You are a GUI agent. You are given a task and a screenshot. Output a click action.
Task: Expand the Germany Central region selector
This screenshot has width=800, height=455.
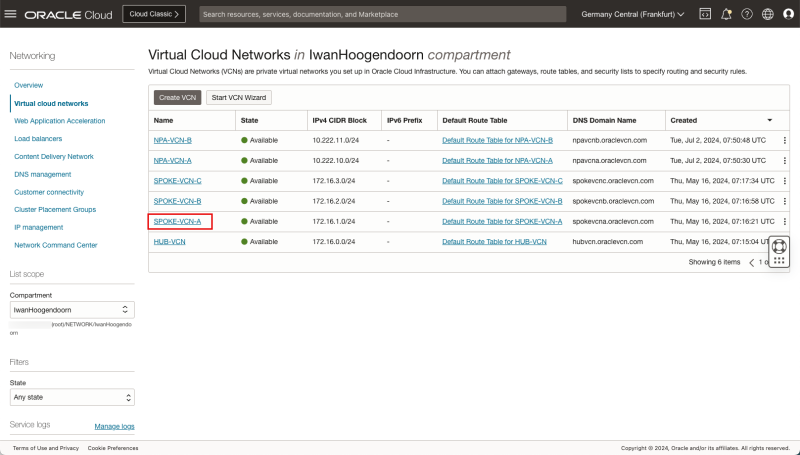pyautogui.click(x=633, y=14)
